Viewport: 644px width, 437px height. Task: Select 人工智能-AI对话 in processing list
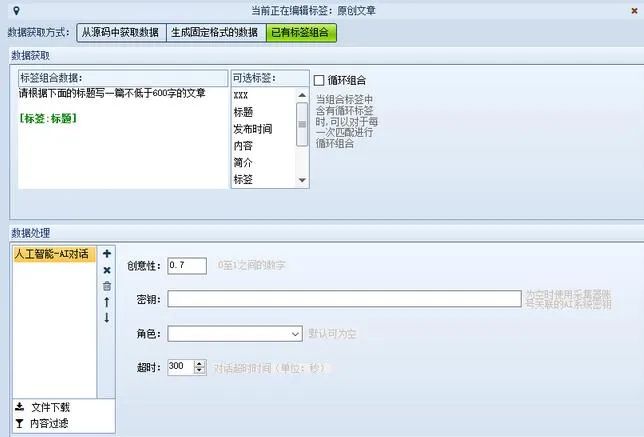click(53, 254)
